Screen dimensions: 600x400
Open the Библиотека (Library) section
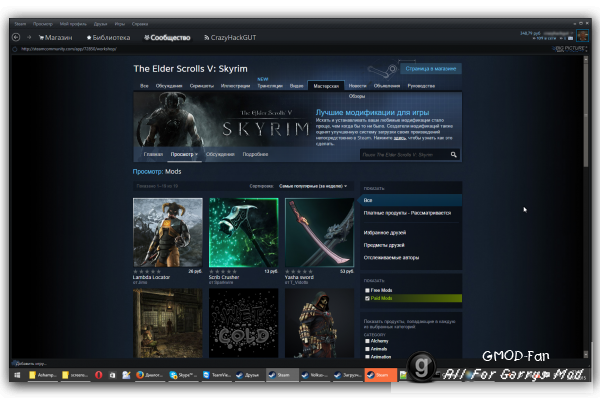[108, 38]
